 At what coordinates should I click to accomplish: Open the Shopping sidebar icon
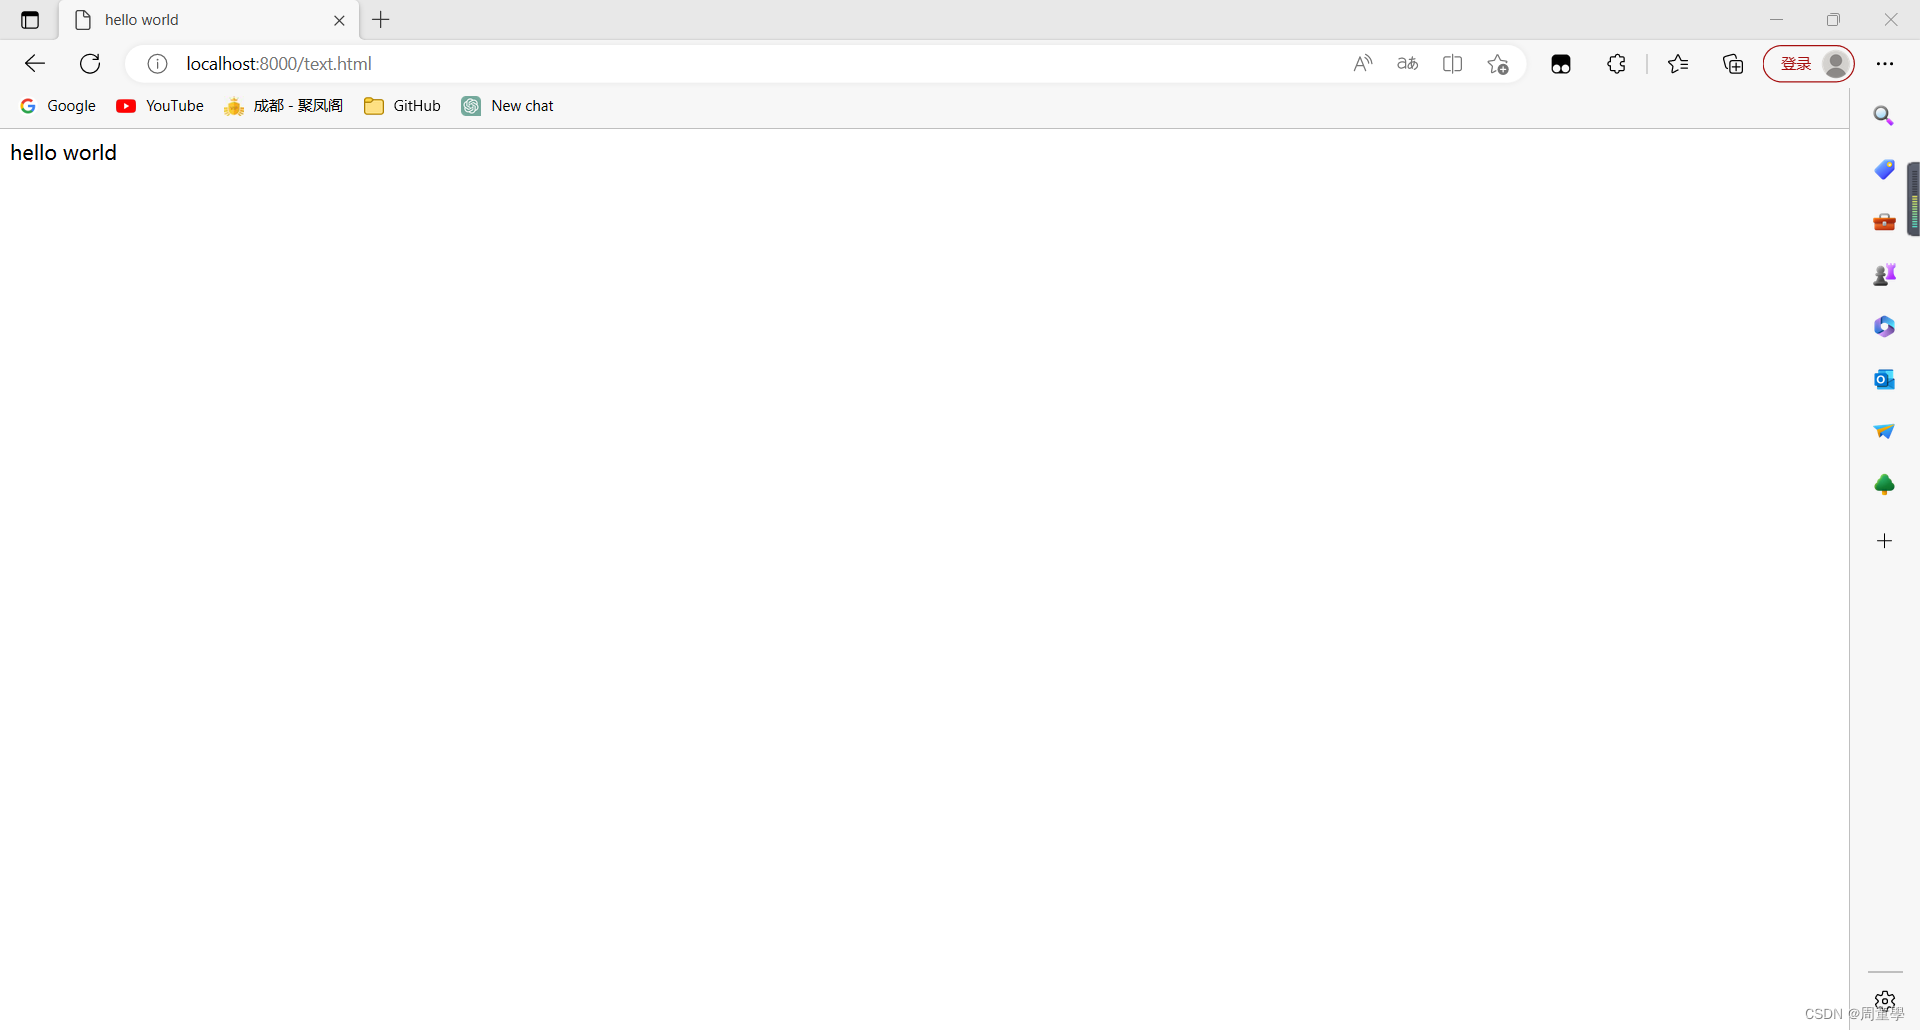click(1884, 169)
